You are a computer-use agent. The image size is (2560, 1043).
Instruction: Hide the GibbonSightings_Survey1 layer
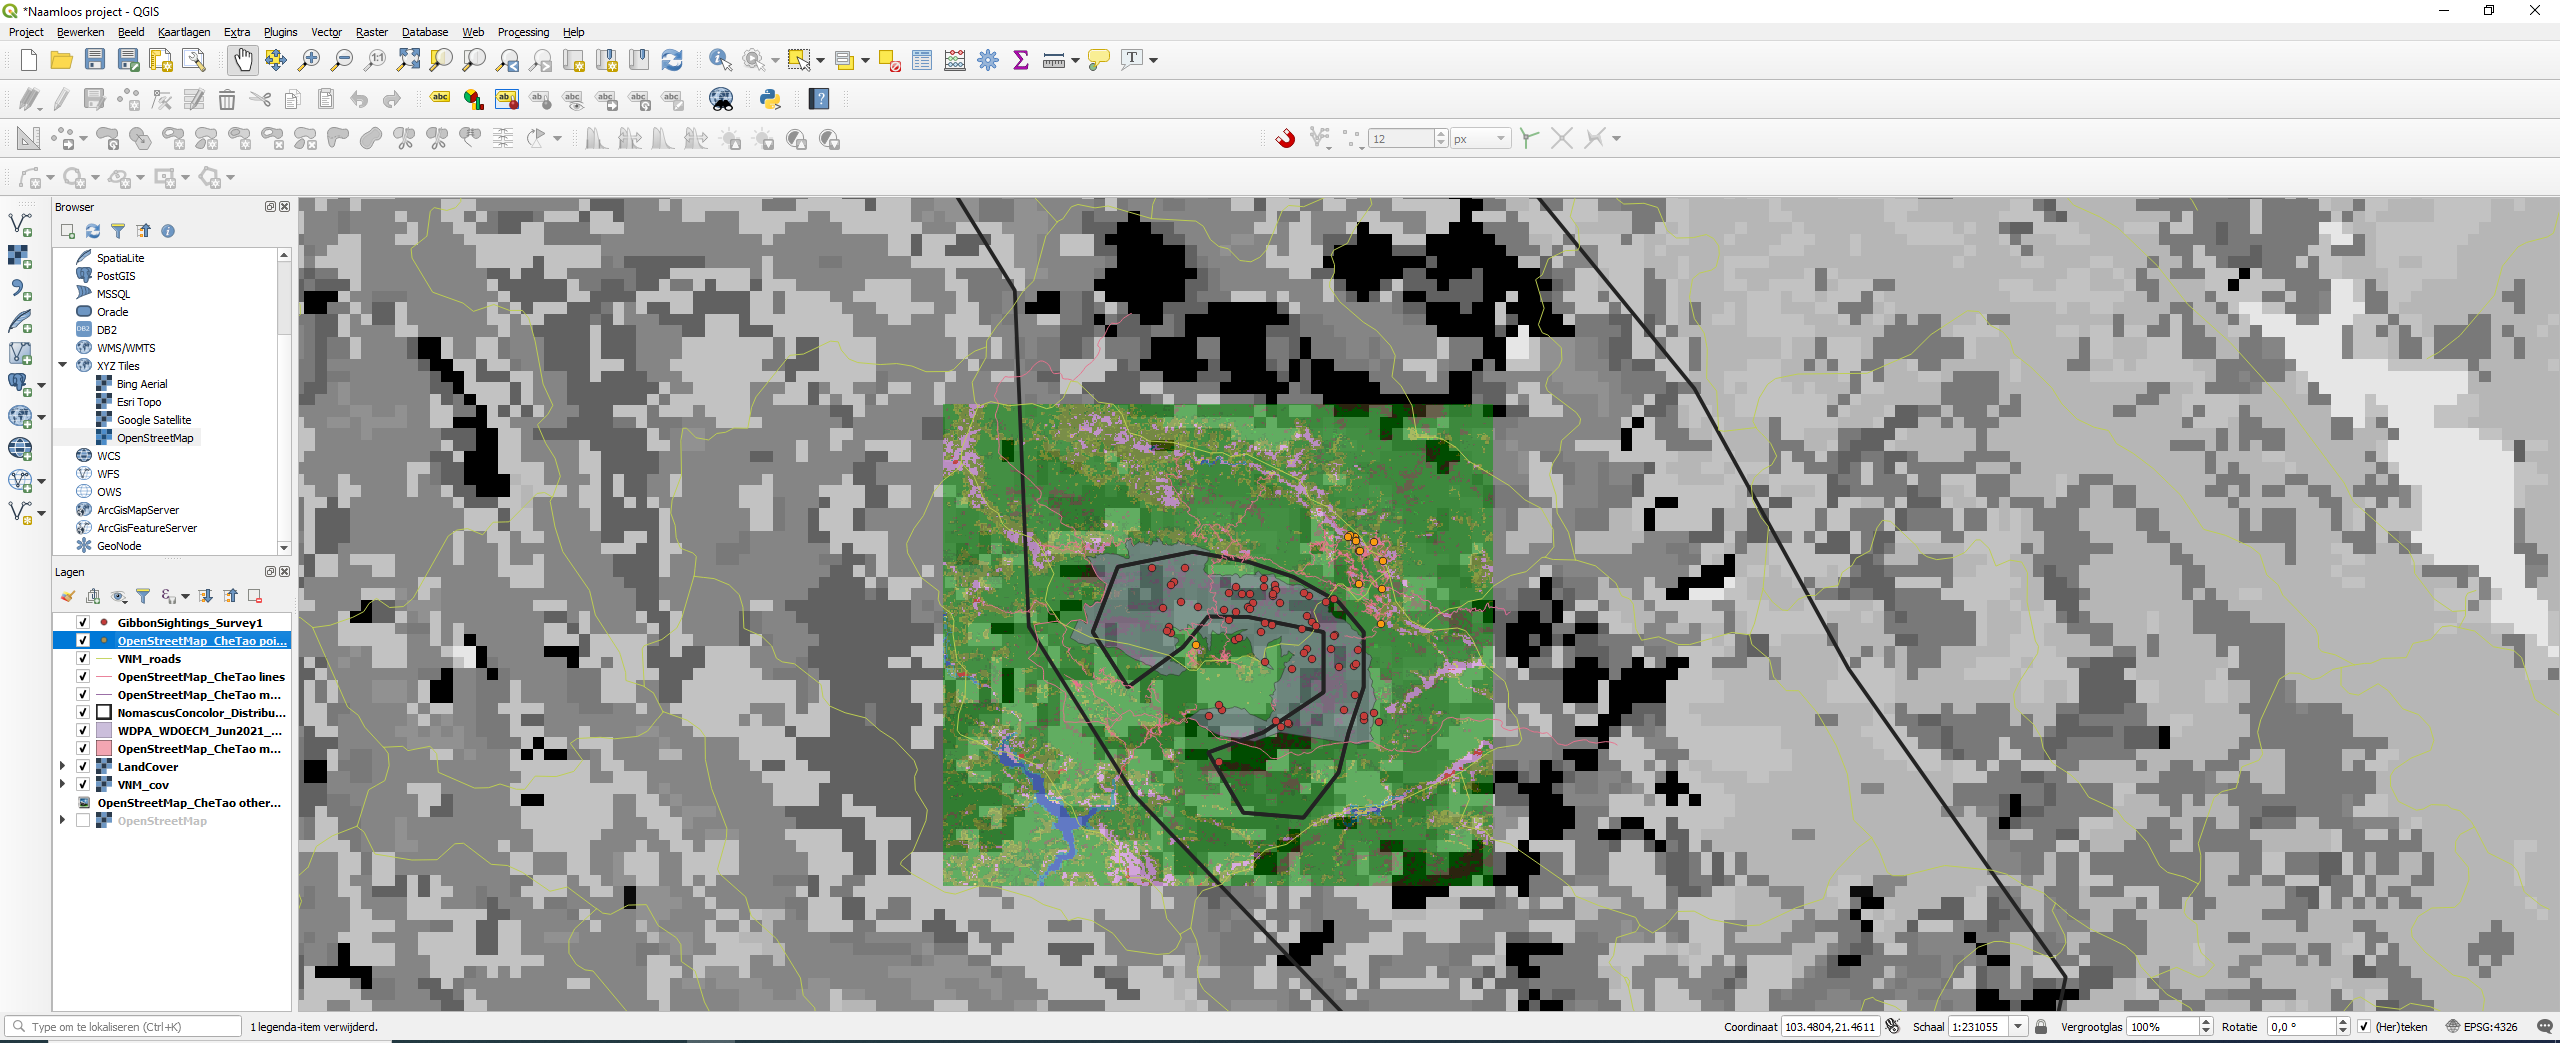coord(83,622)
